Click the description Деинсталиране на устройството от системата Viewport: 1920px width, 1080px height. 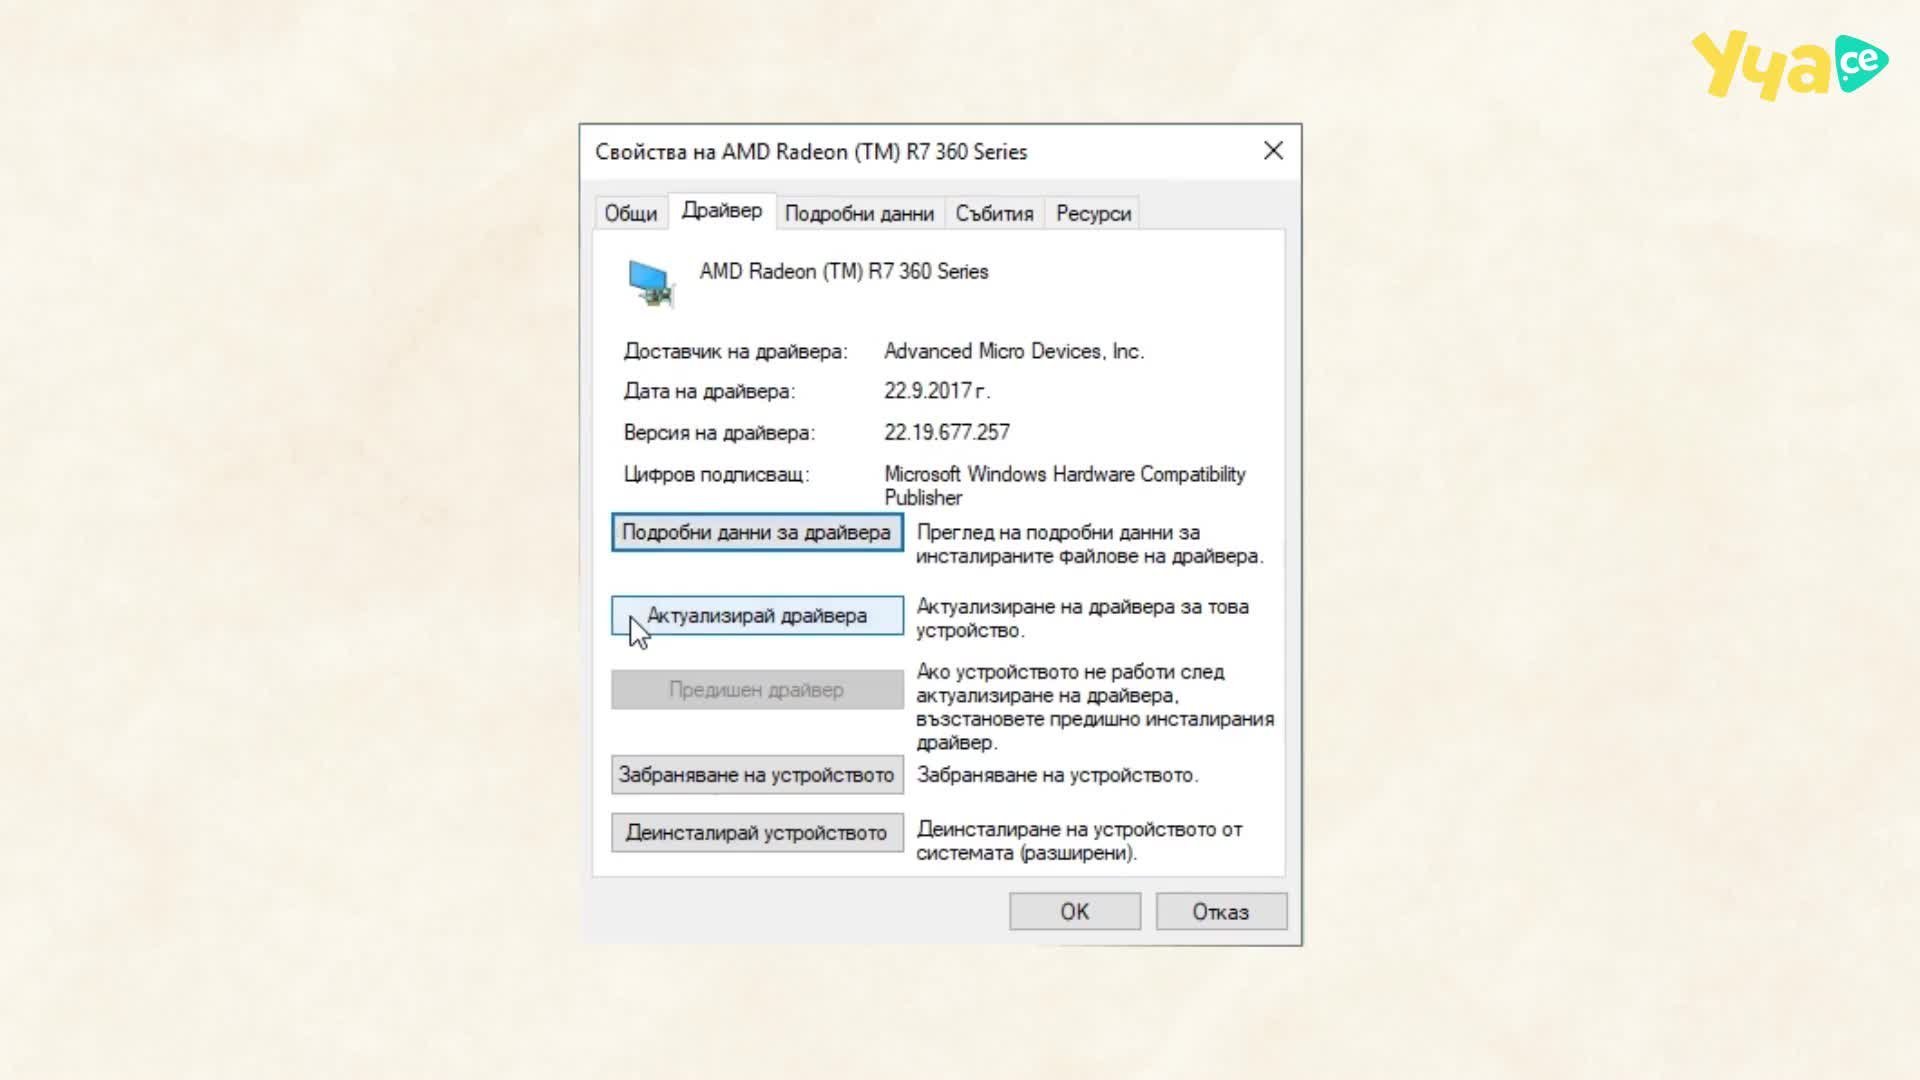coord(1080,841)
